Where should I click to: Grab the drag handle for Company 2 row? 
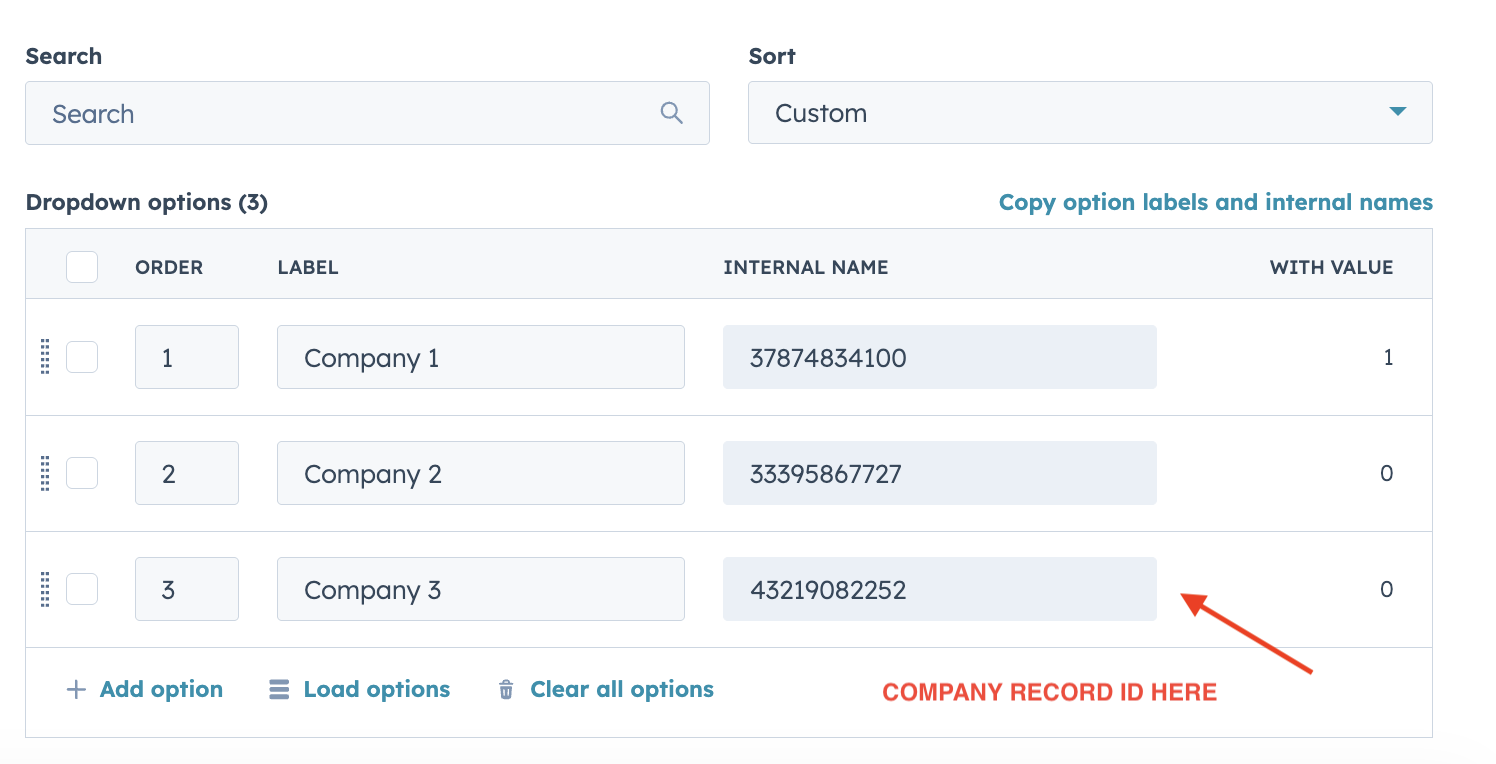click(45, 473)
